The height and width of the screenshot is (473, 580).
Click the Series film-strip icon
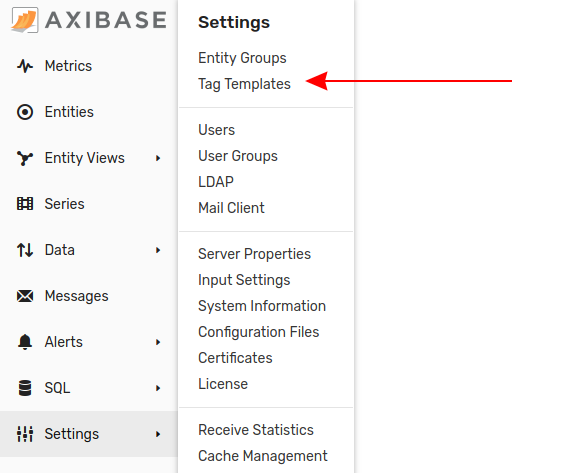[25, 204]
